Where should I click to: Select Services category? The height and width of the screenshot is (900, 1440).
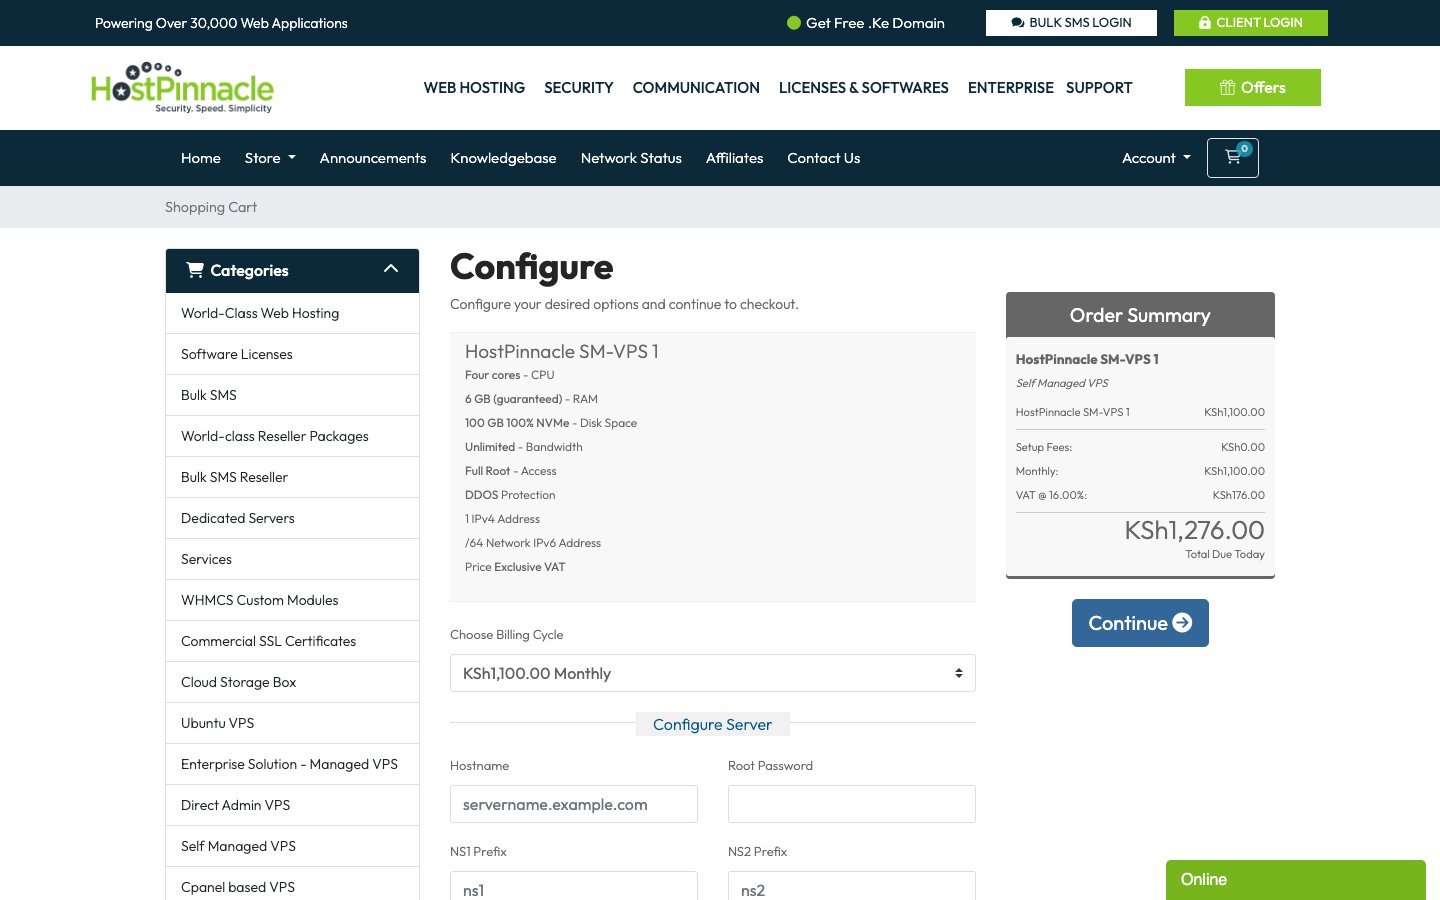(x=292, y=559)
